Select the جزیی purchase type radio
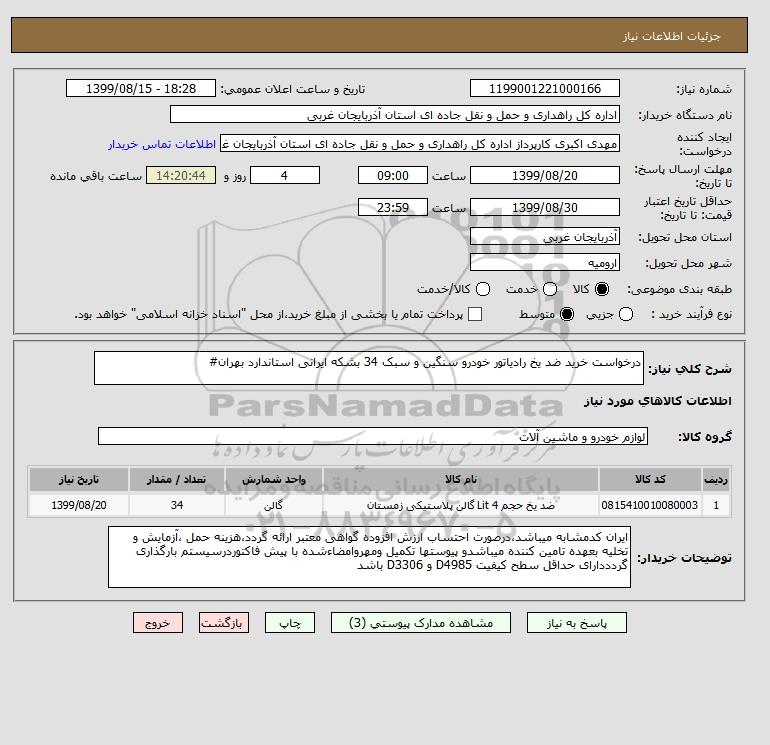Screen dimensions: 770x745 (626, 314)
